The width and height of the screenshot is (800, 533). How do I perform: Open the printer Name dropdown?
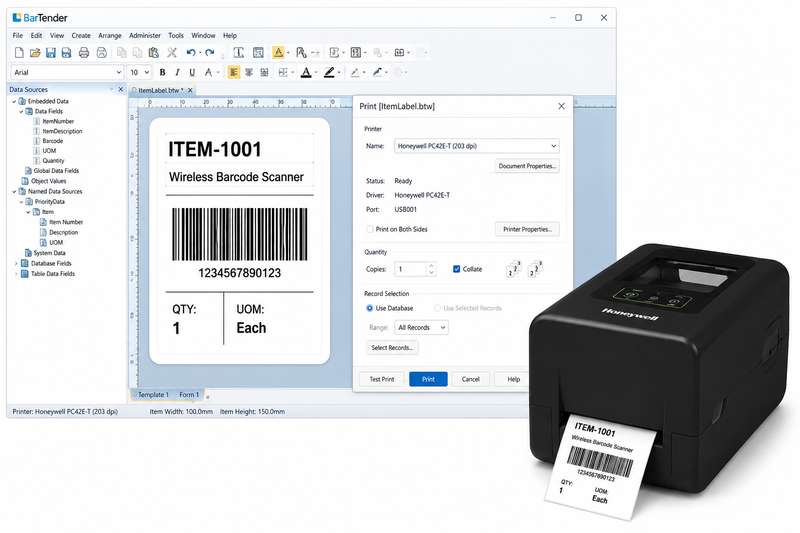(554, 146)
